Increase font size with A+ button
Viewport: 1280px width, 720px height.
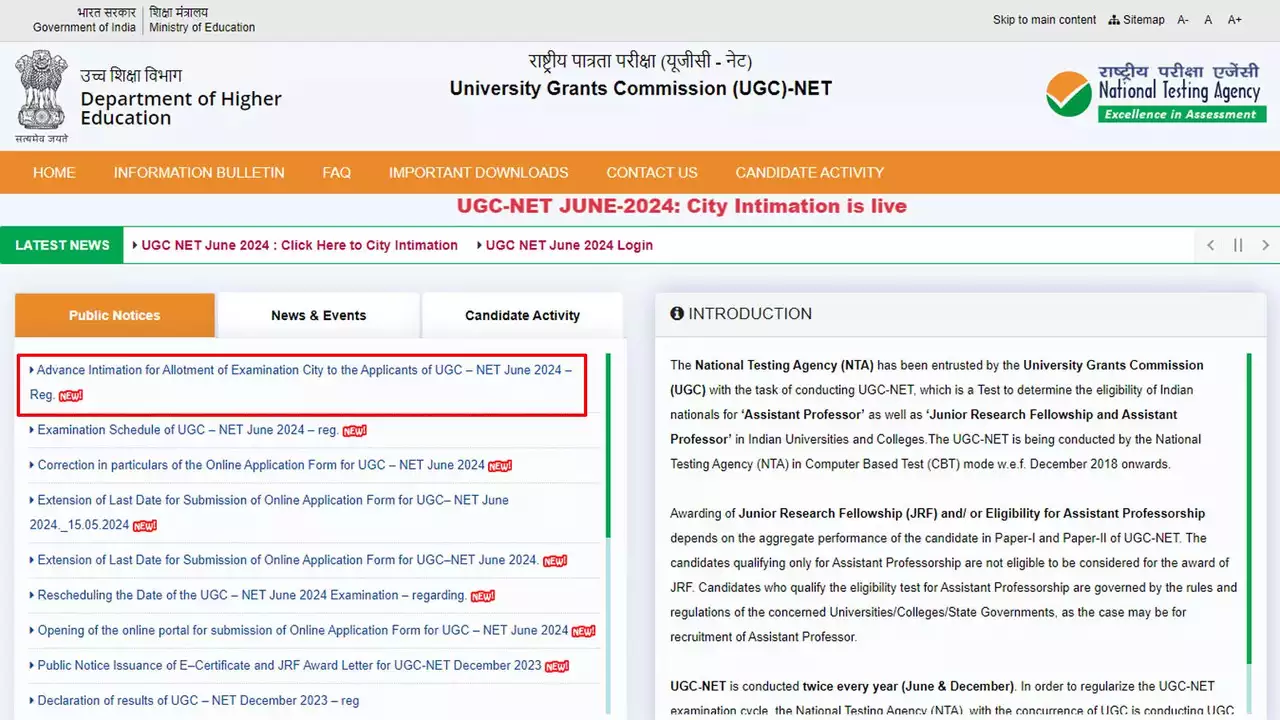tap(1235, 20)
